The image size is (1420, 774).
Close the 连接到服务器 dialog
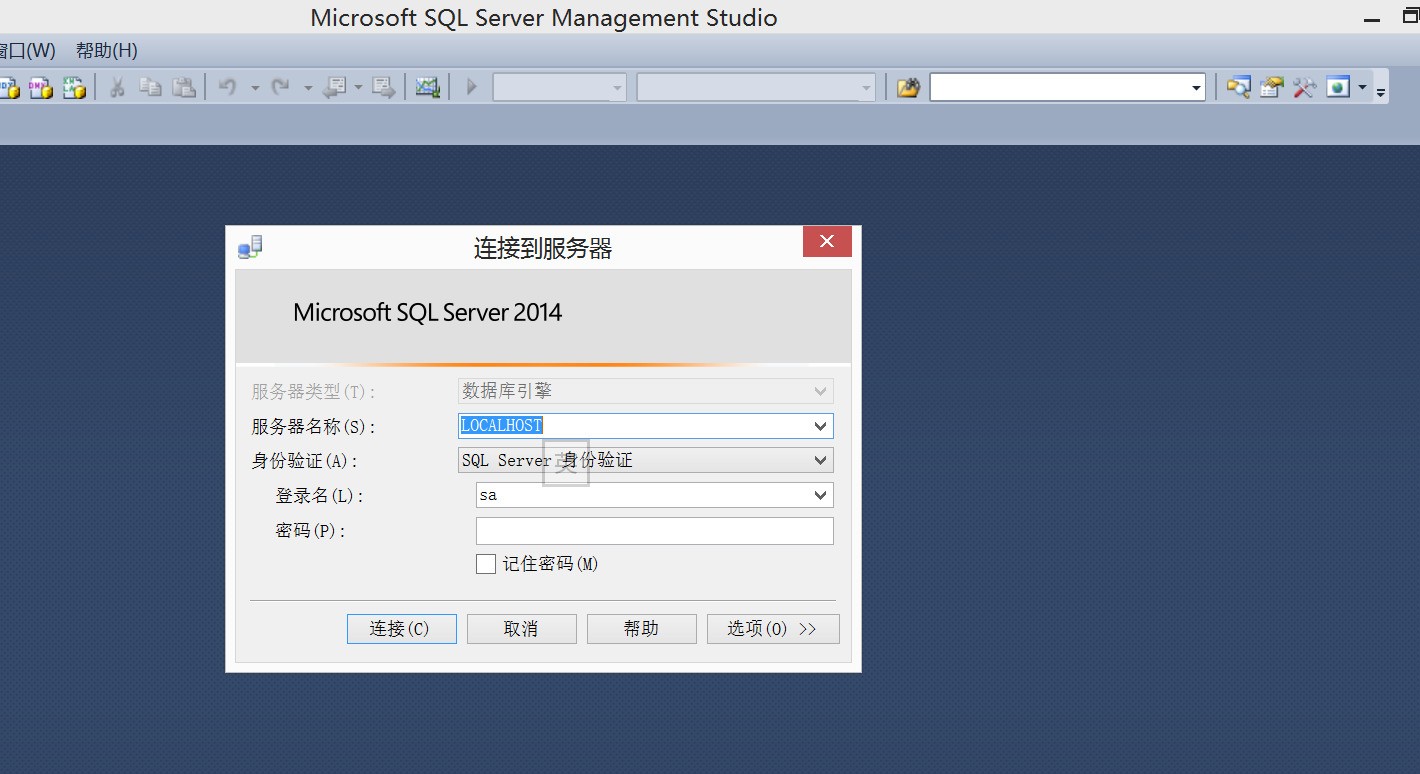pos(827,242)
